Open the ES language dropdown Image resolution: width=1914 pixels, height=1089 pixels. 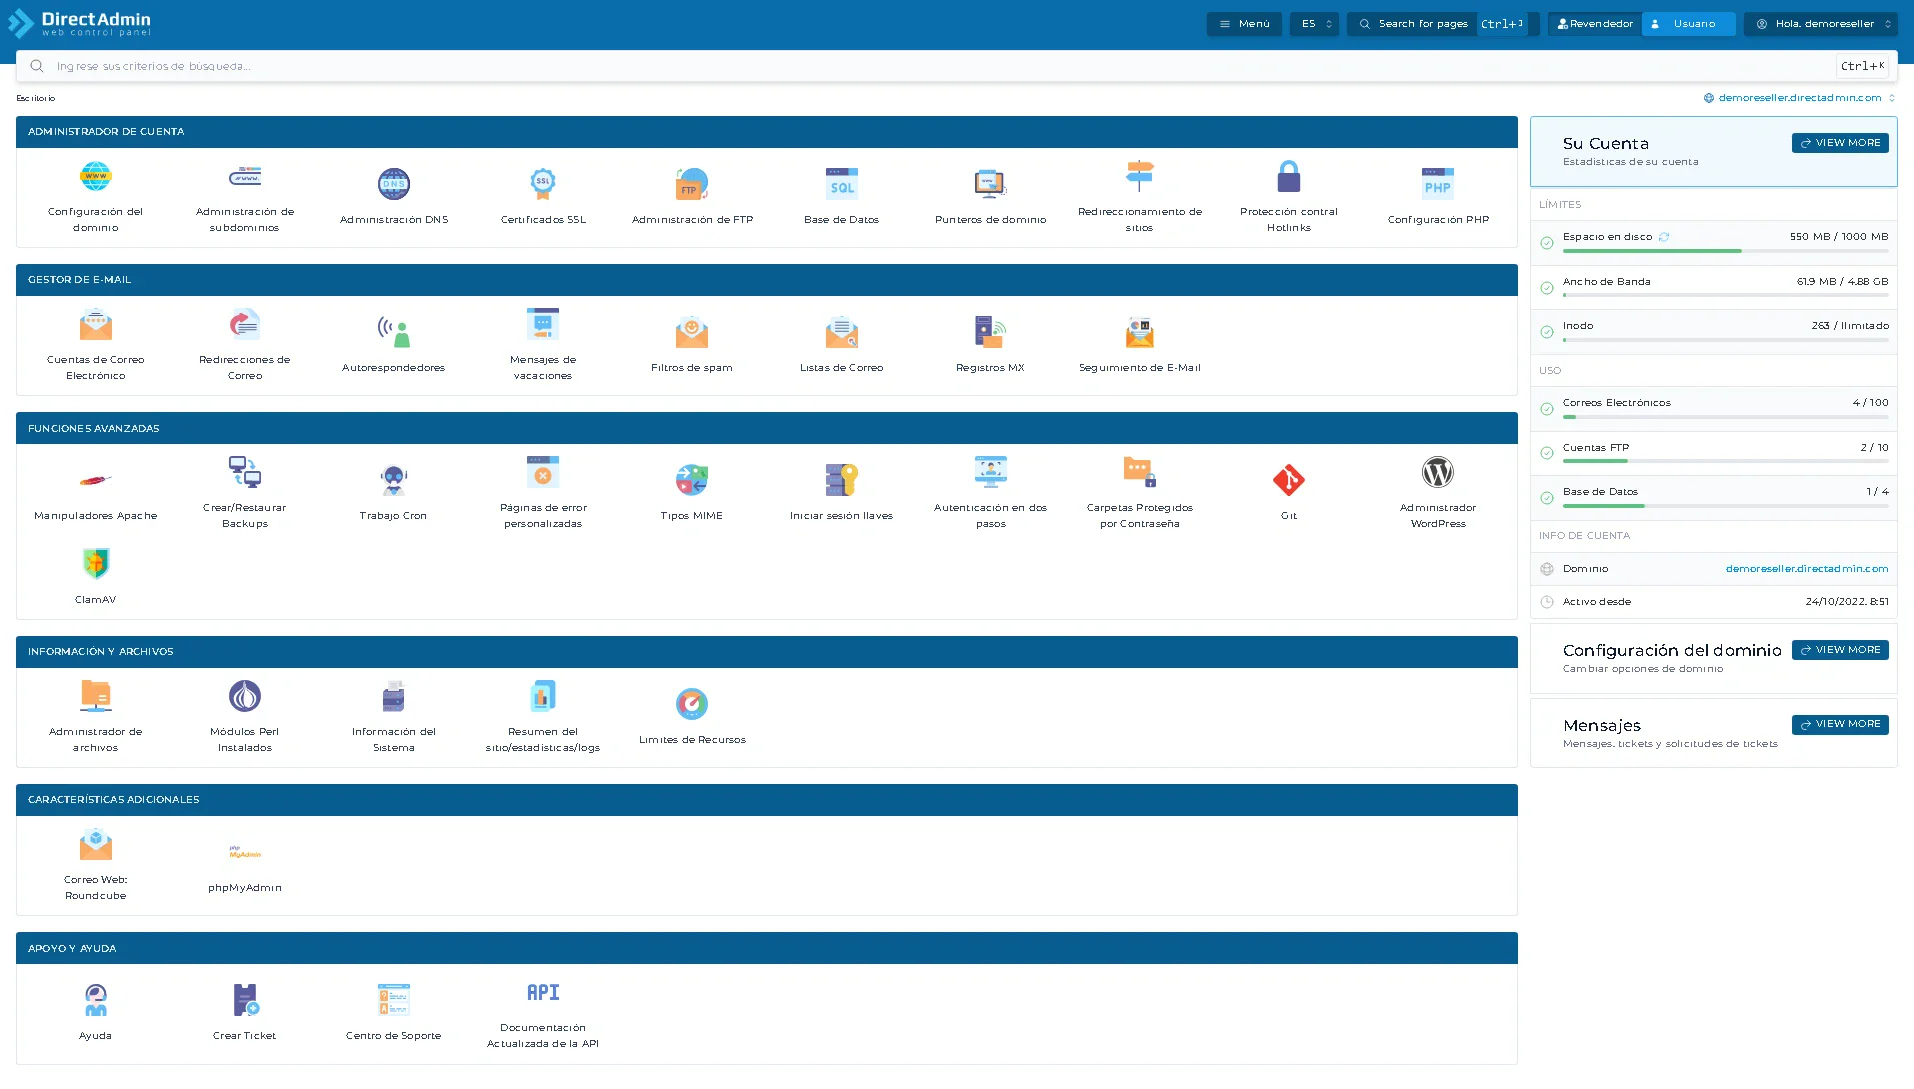tap(1313, 23)
